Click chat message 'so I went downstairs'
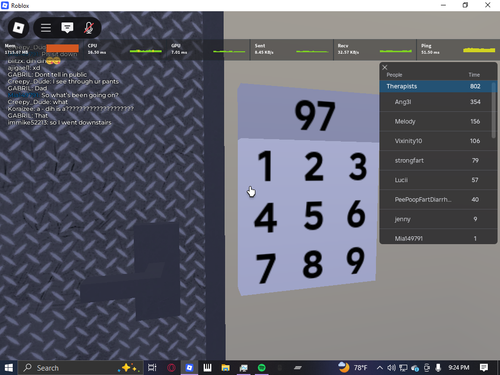This screenshot has width=500, height=375. point(81,123)
